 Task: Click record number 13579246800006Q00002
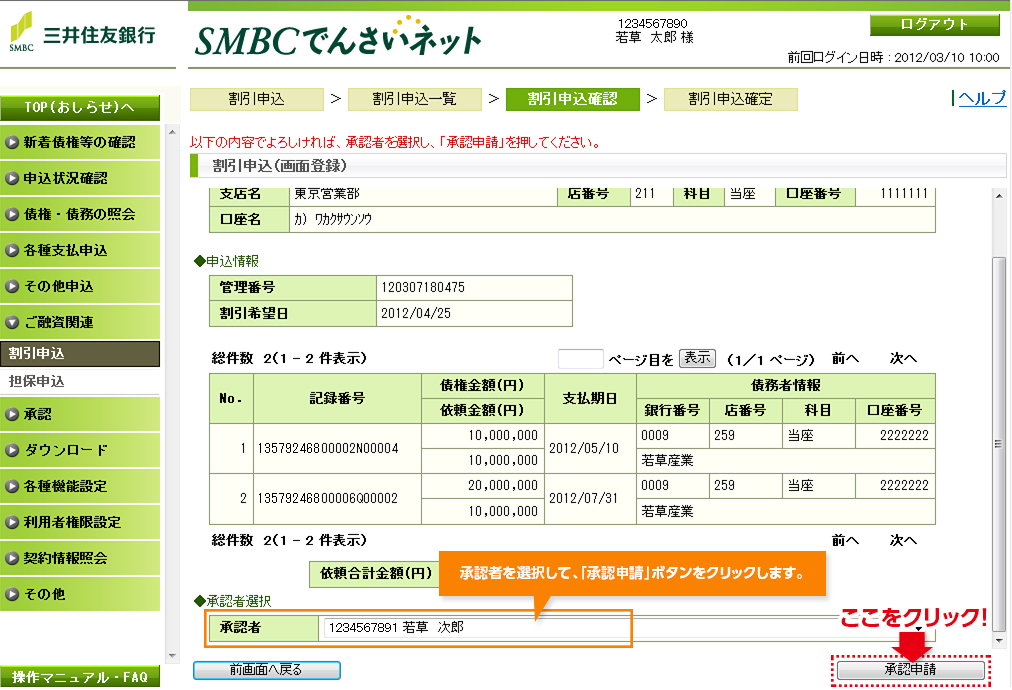328,498
